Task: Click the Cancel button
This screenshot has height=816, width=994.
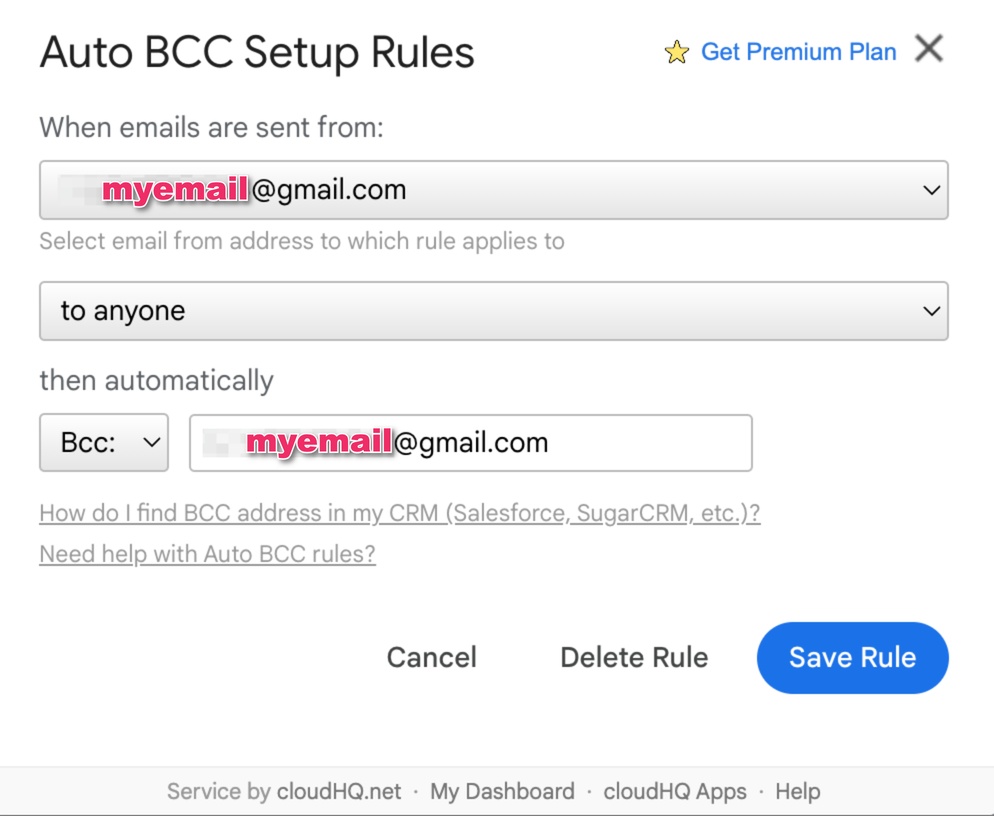Action: click(x=432, y=657)
